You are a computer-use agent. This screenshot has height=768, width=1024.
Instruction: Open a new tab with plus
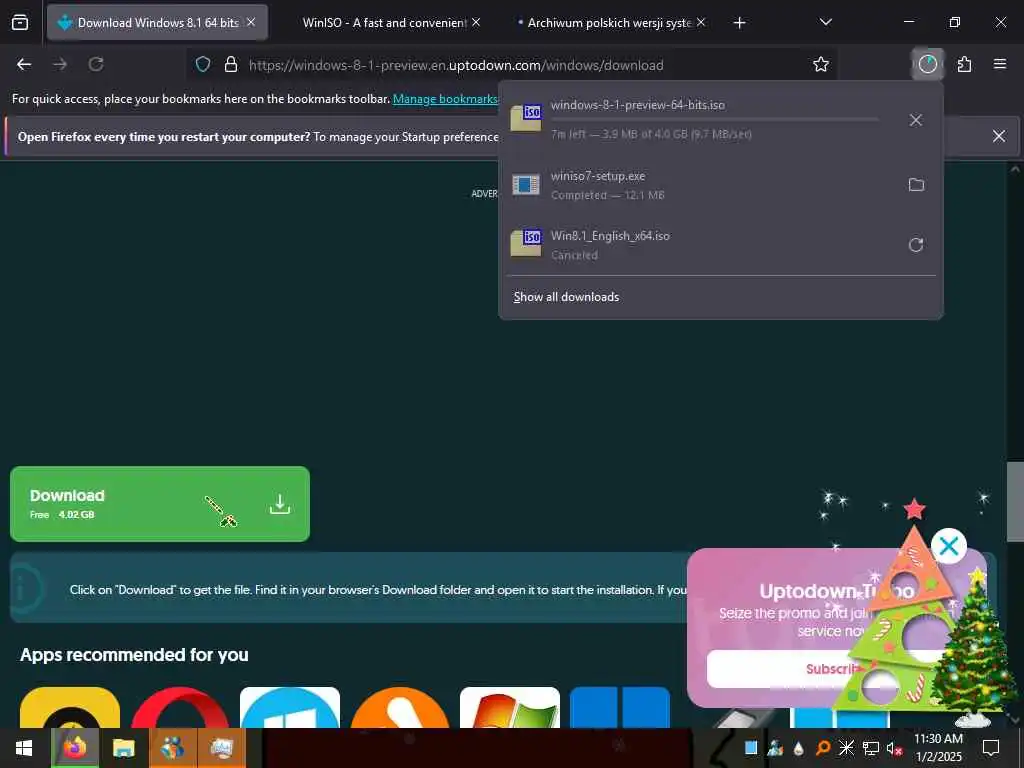point(739,23)
